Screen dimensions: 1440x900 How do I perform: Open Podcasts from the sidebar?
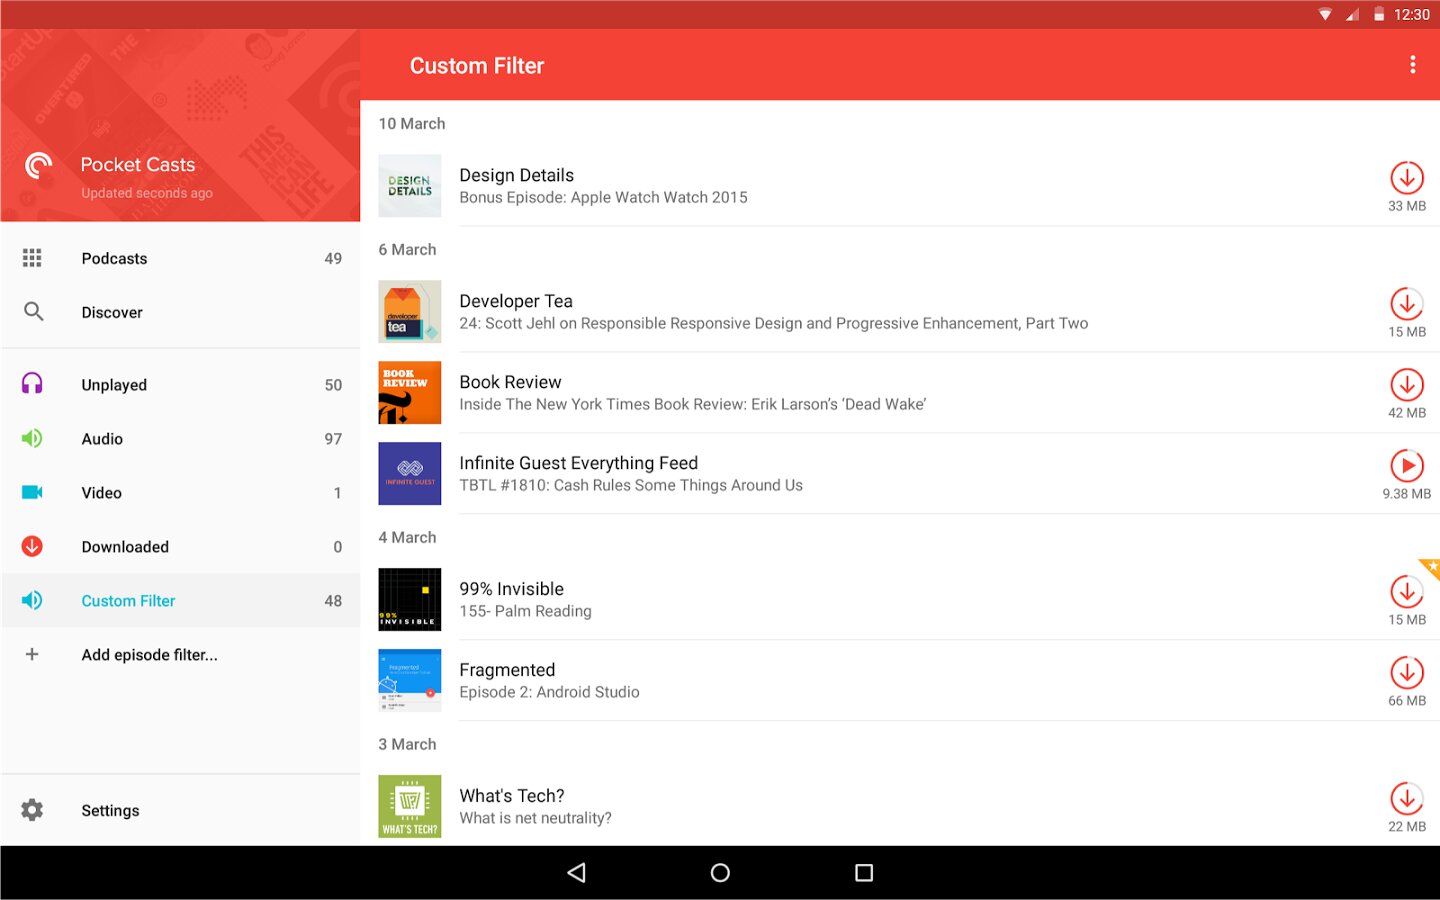pyautogui.click(x=114, y=259)
